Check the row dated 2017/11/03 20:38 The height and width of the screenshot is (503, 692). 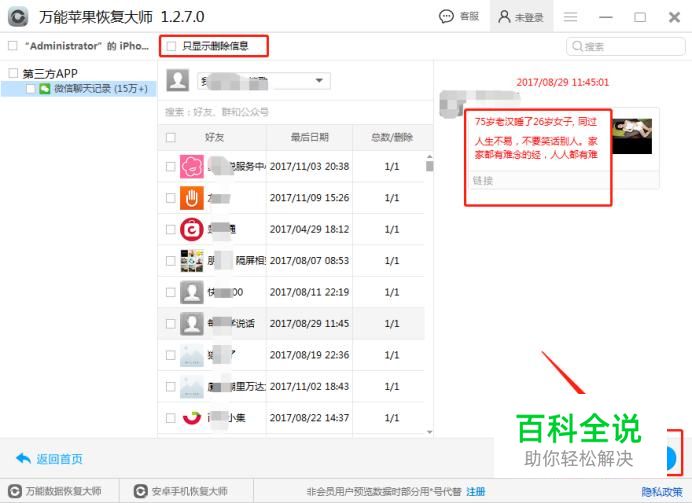click(170, 166)
